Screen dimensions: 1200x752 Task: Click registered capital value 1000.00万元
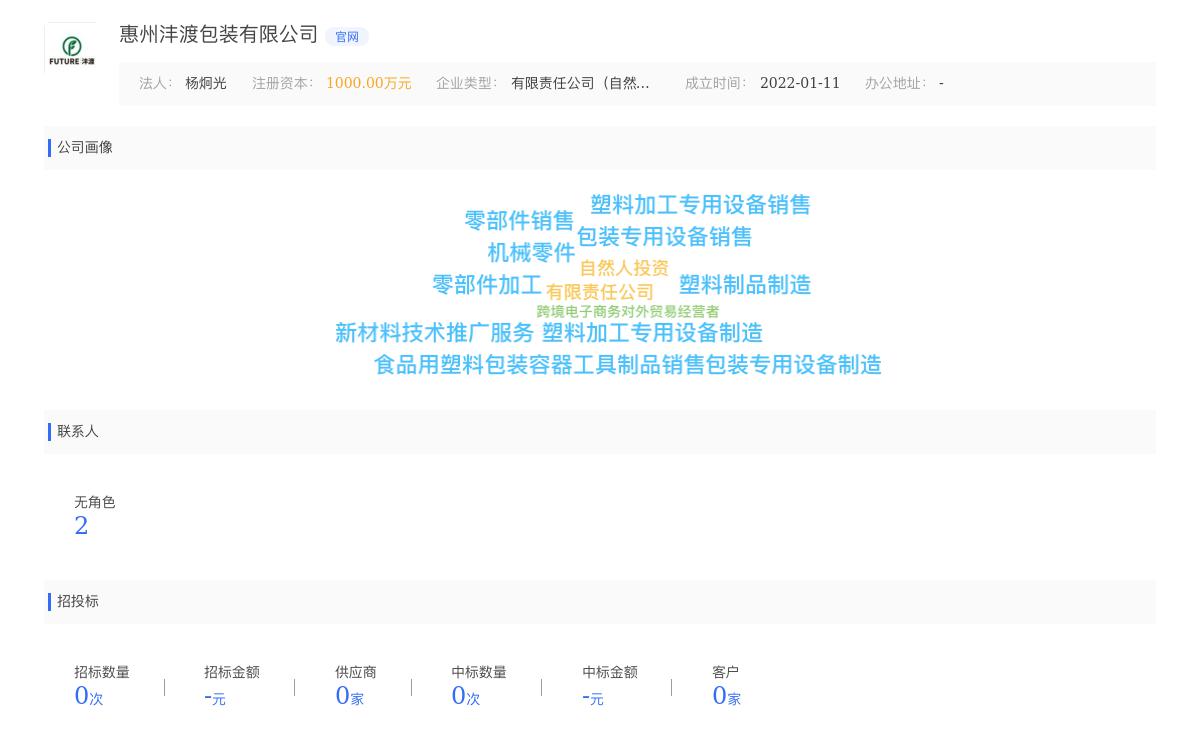pos(369,84)
